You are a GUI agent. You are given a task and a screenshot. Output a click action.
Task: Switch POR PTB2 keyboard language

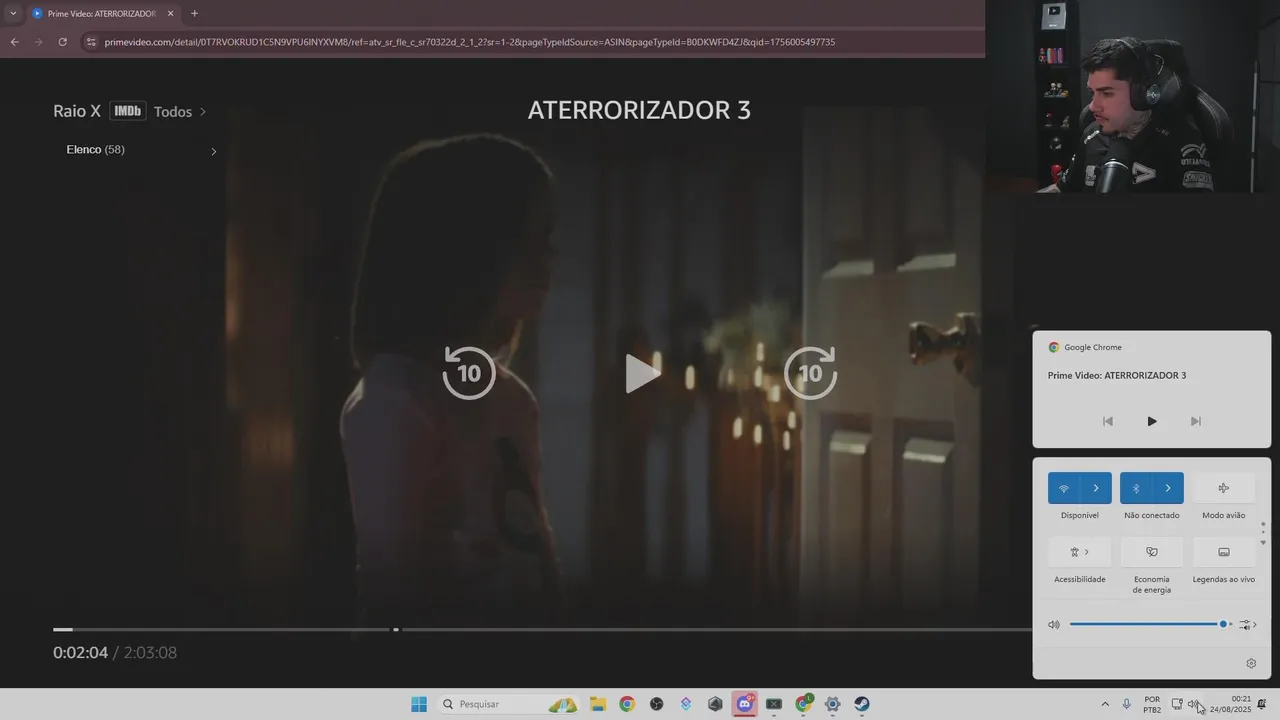[1152, 704]
